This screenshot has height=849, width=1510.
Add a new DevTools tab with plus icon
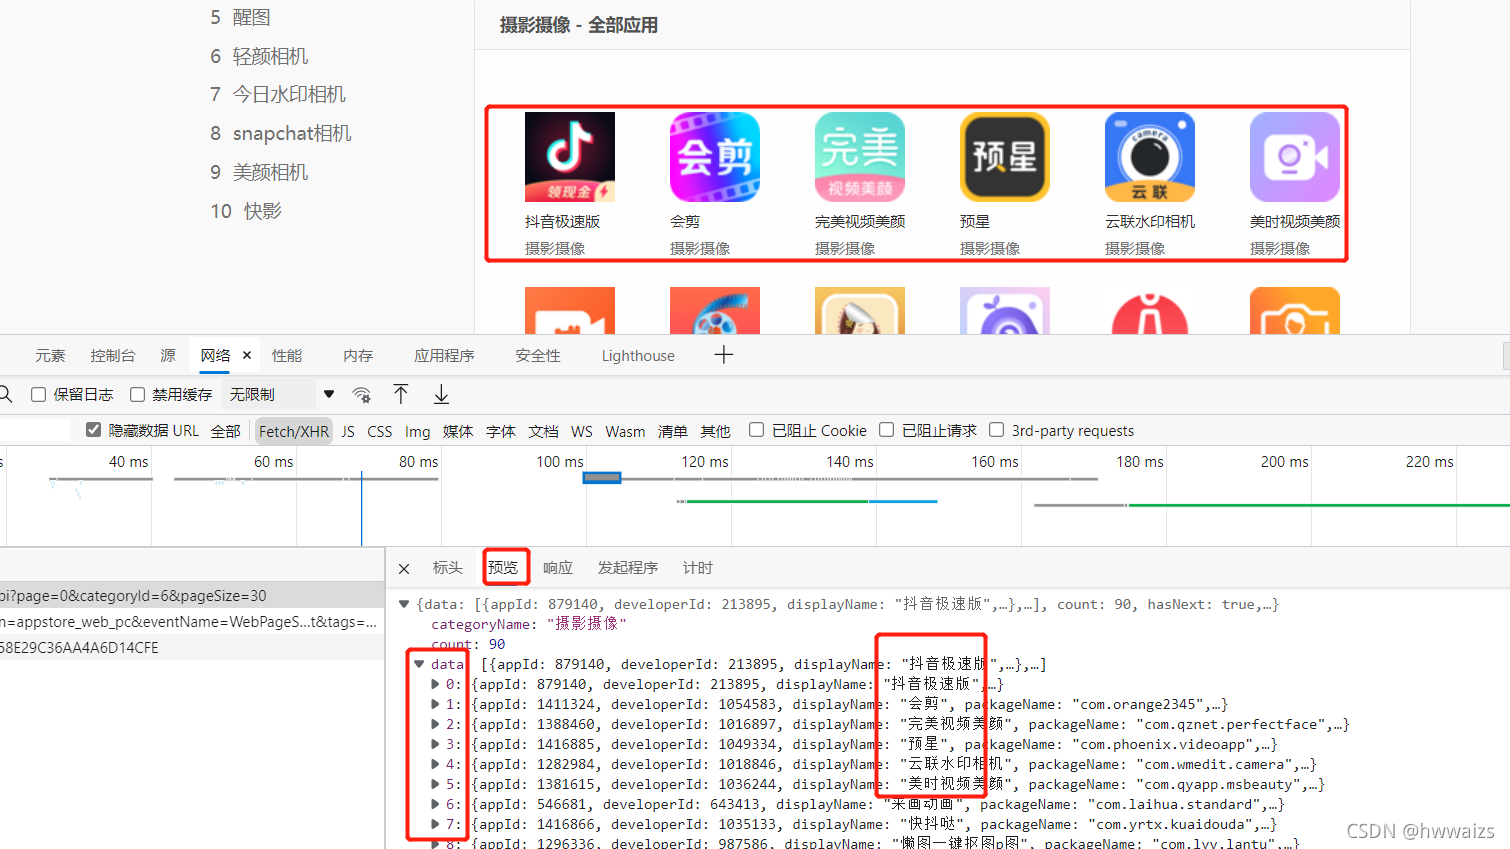tap(724, 355)
